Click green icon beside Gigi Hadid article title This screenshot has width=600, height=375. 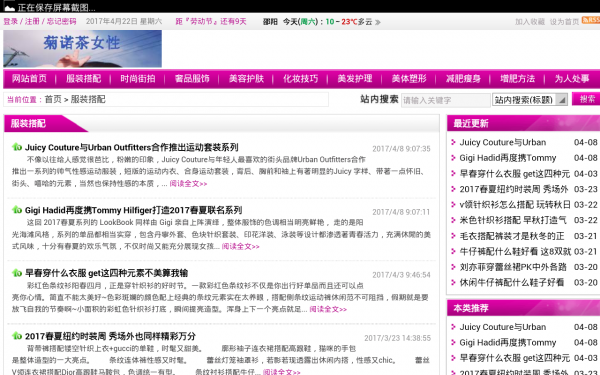point(17,210)
